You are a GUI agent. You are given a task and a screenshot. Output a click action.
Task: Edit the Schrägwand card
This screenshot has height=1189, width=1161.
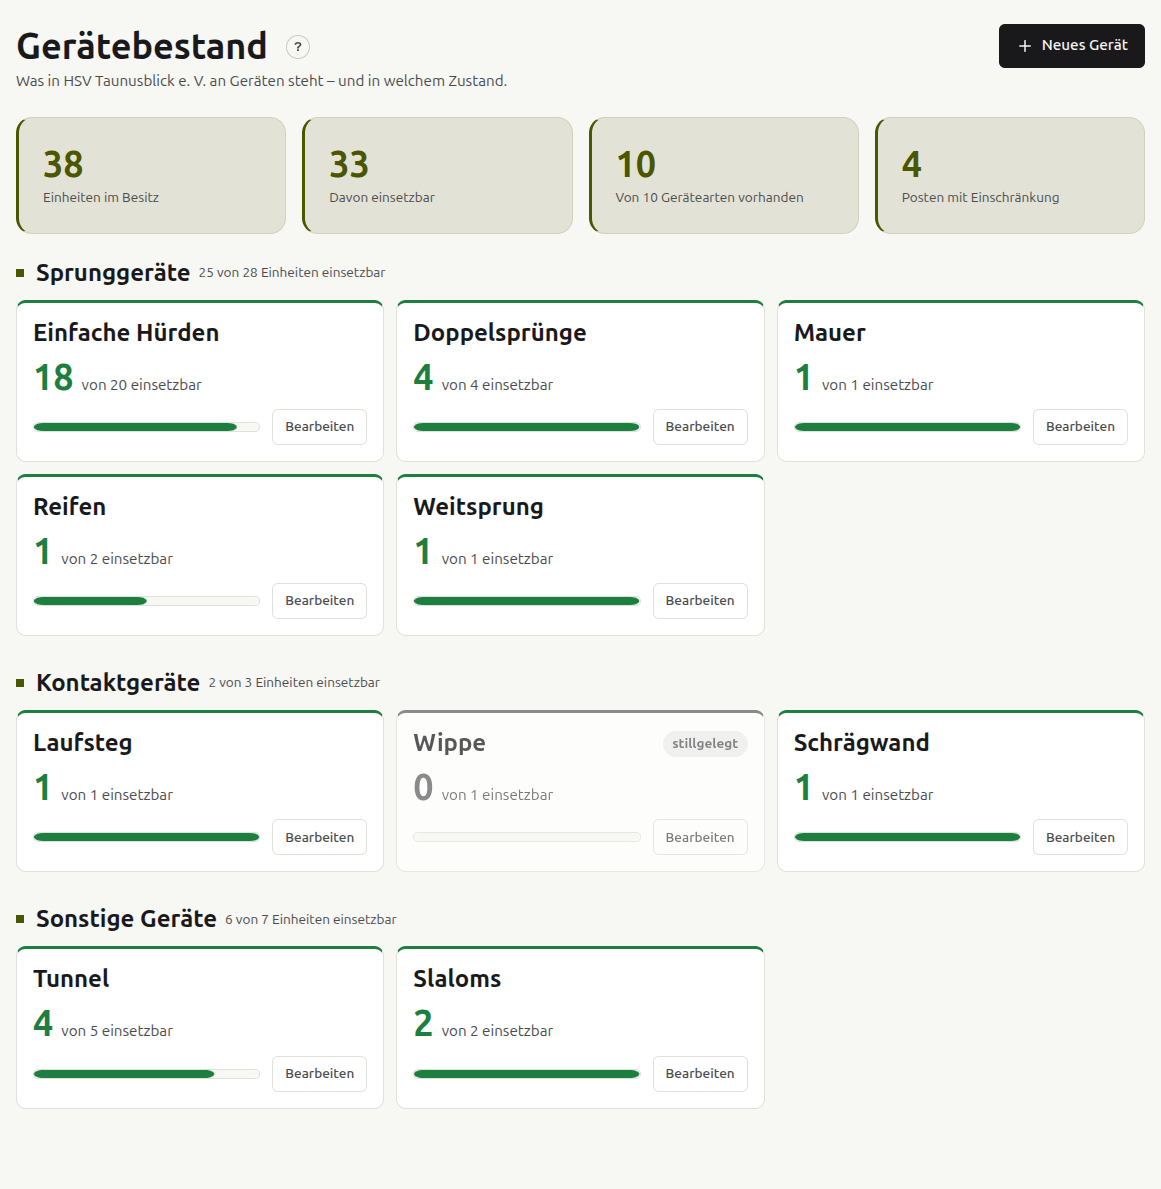1080,837
